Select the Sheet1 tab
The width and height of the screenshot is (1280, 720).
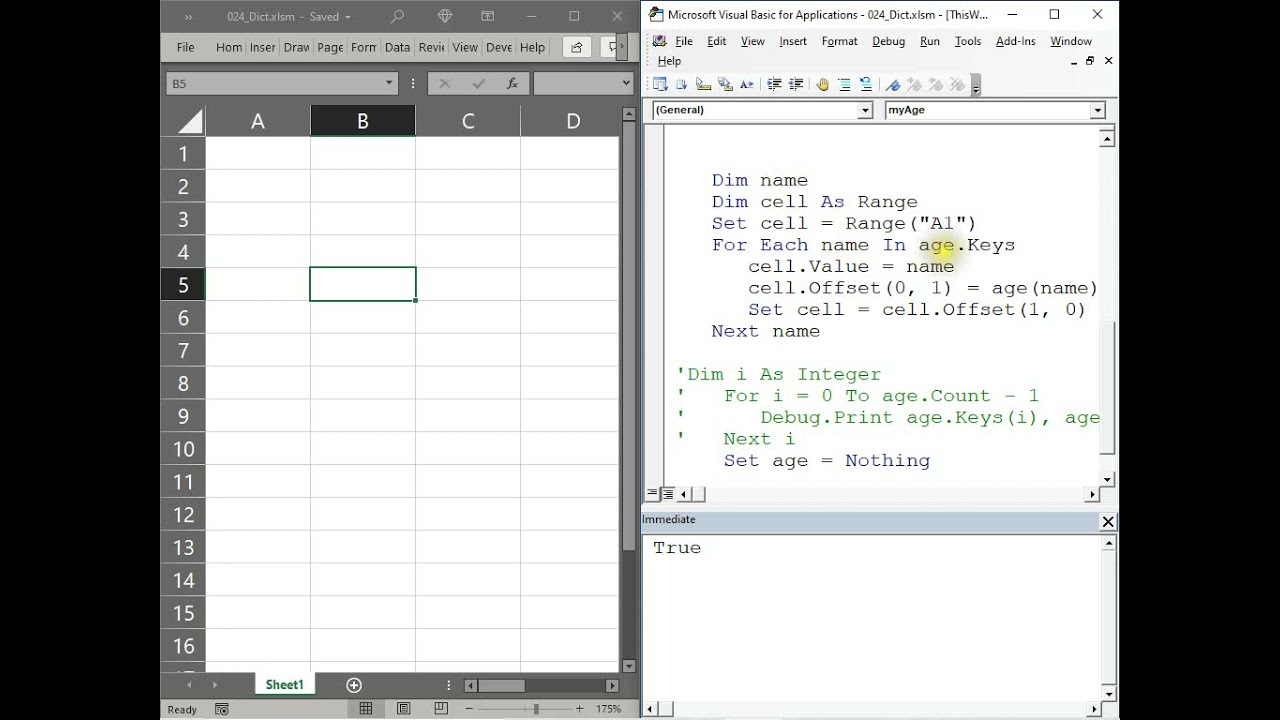[x=284, y=685]
